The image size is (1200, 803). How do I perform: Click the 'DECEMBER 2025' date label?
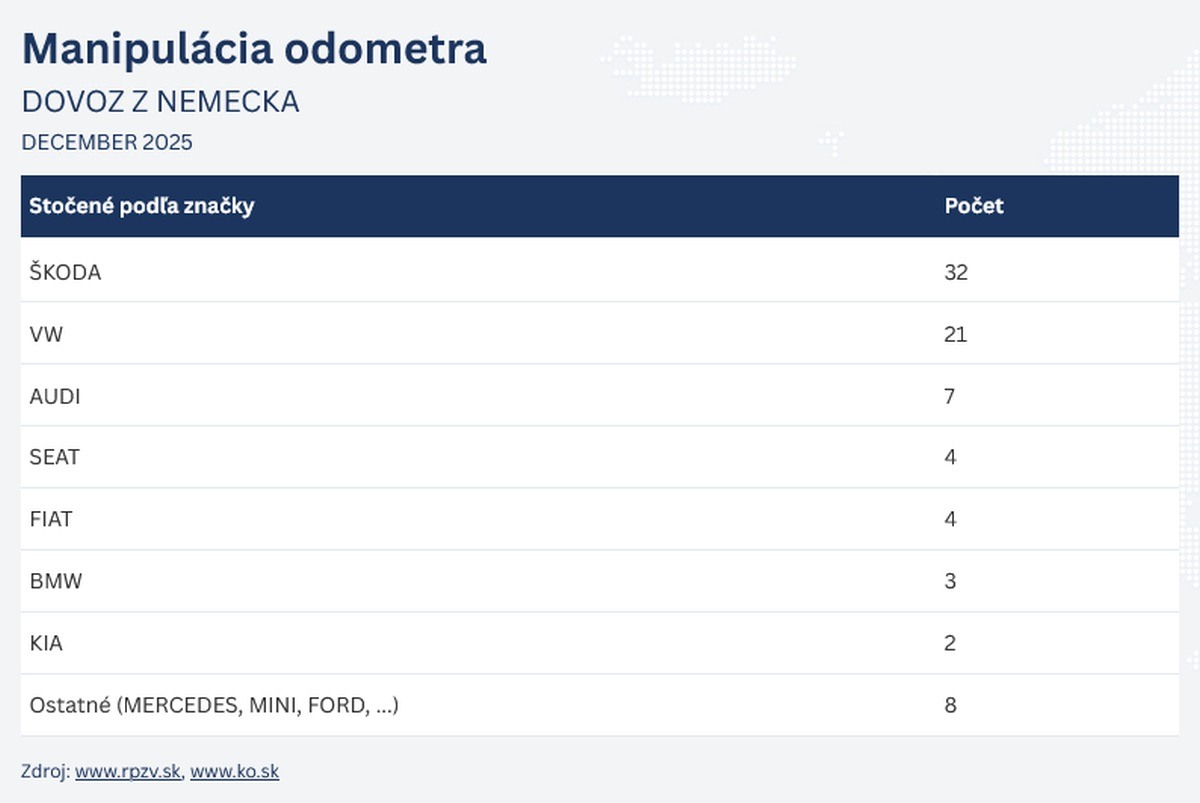click(x=107, y=142)
